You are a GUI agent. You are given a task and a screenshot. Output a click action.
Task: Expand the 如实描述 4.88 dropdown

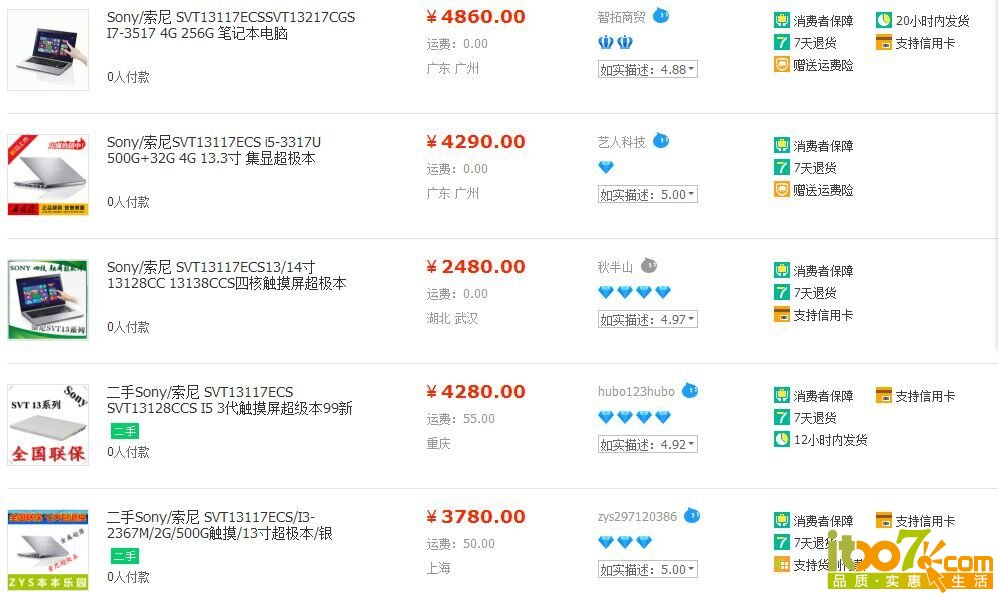[648, 69]
